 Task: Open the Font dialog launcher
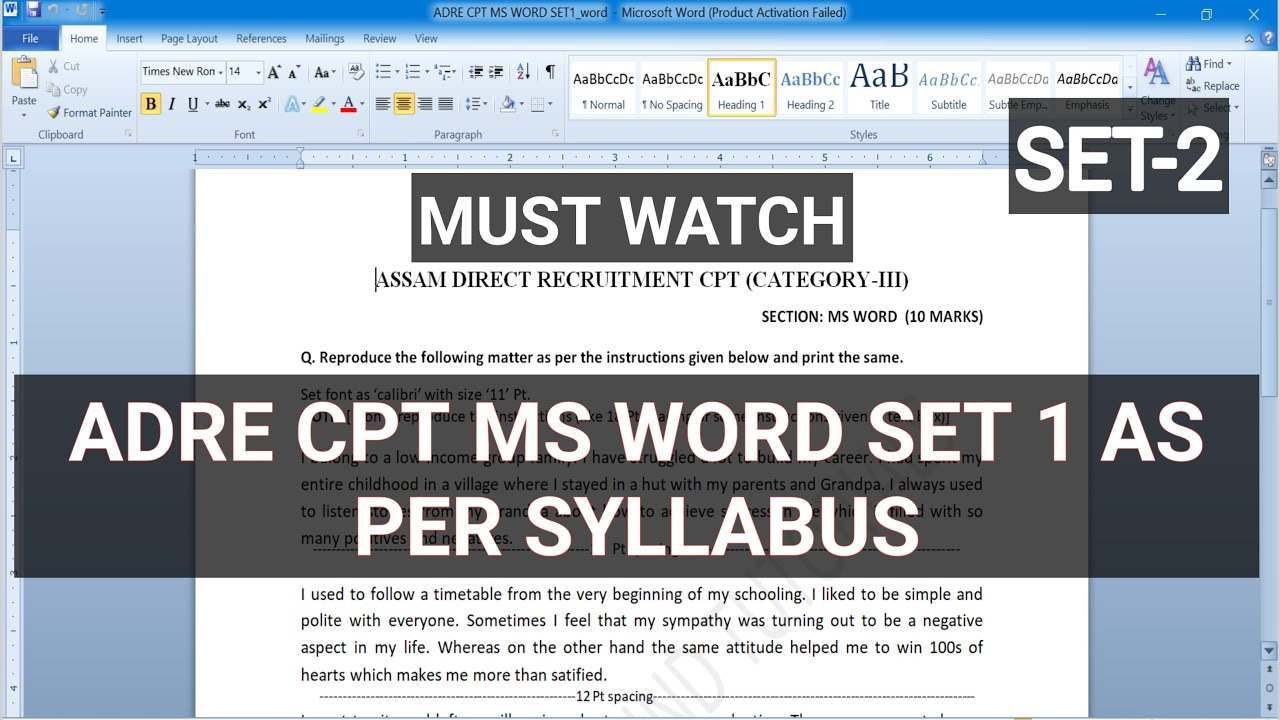click(x=361, y=133)
